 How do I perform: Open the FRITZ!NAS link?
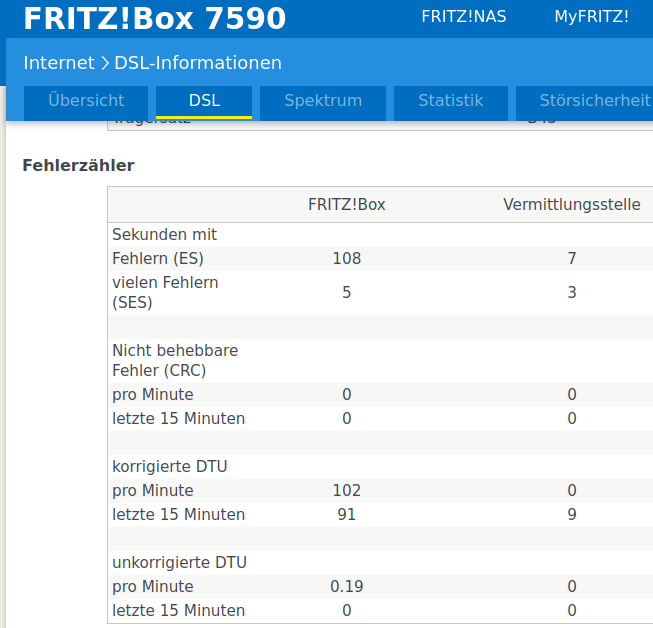click(x=464, y=17)
